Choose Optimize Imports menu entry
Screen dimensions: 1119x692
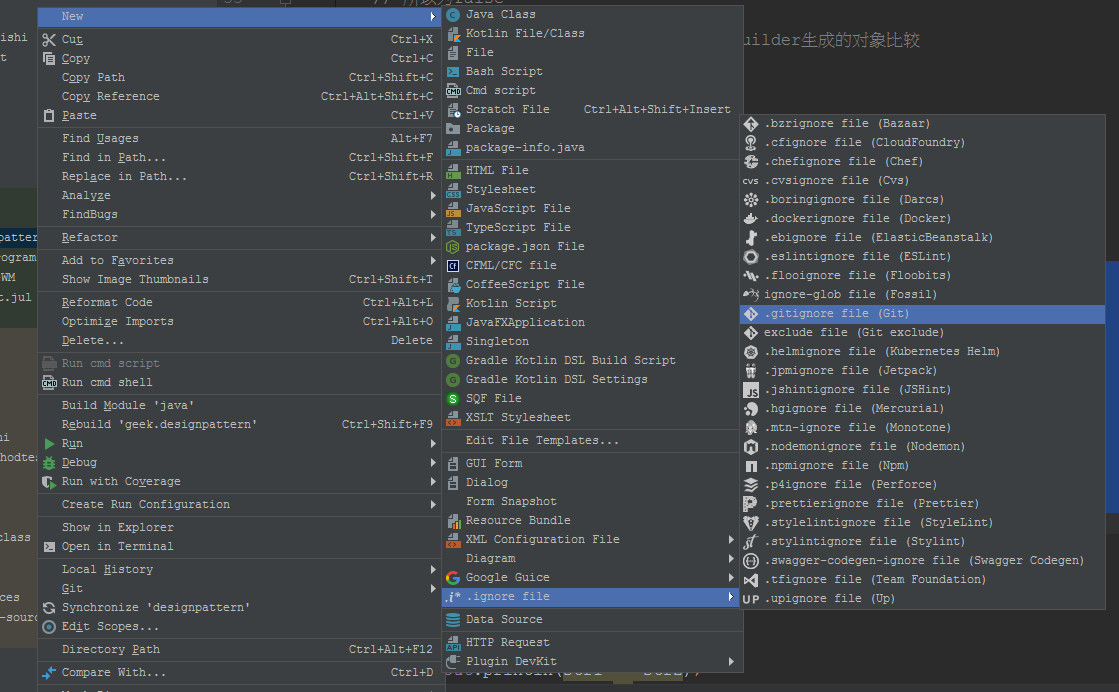(x=239, y=322)
